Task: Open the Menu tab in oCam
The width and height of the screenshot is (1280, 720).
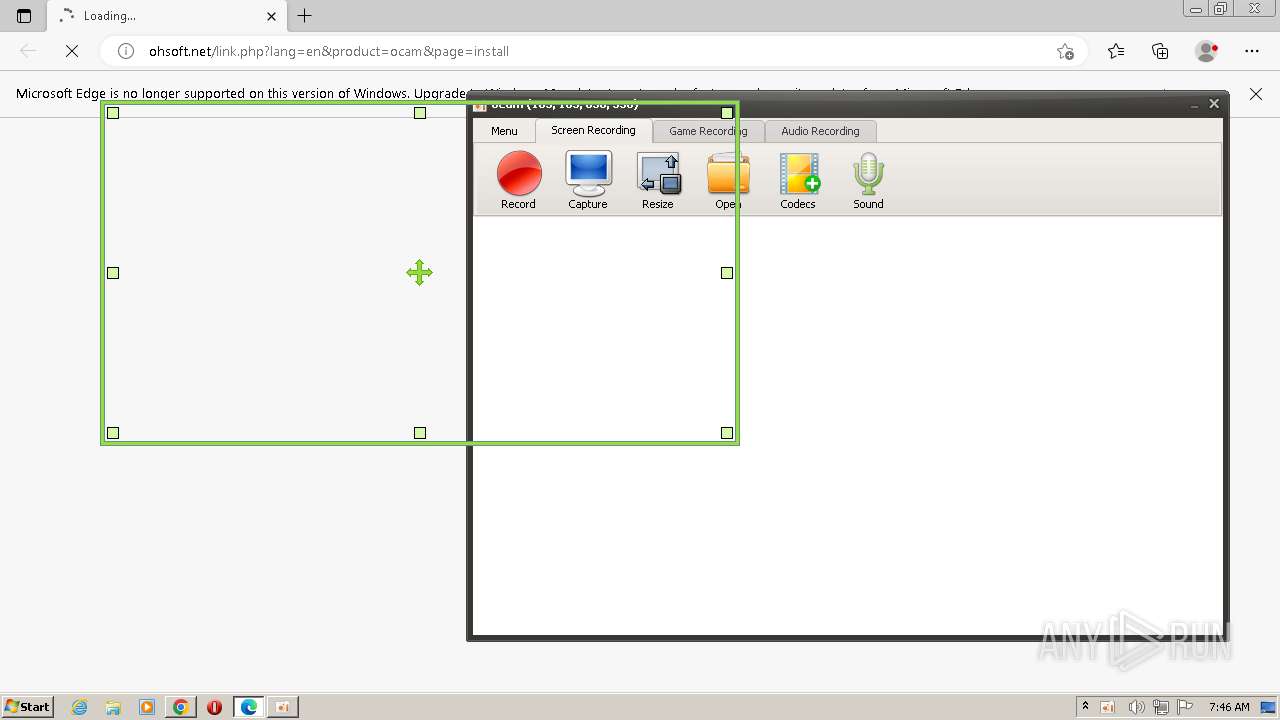Action: pyautogui.click(x=504, y=131)
